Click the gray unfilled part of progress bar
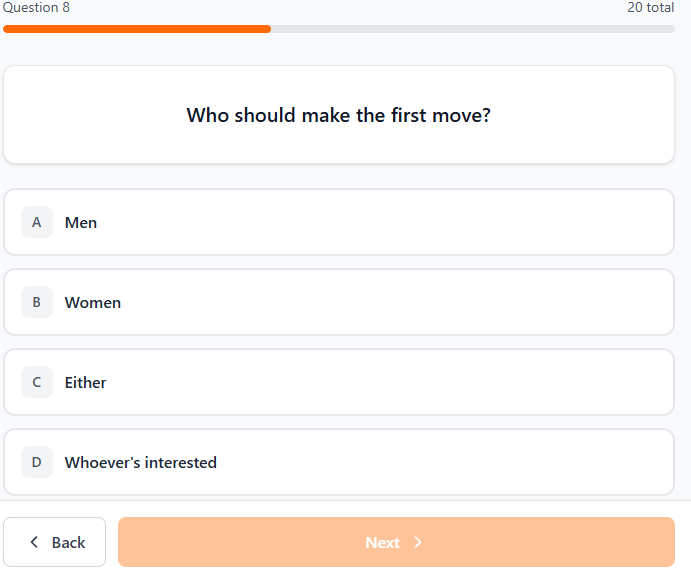 pos(472,29)
